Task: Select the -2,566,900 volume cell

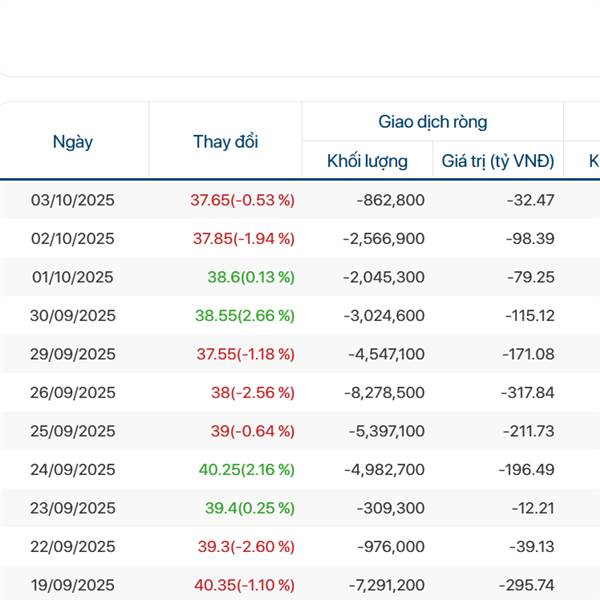Action: click(383, 238)
